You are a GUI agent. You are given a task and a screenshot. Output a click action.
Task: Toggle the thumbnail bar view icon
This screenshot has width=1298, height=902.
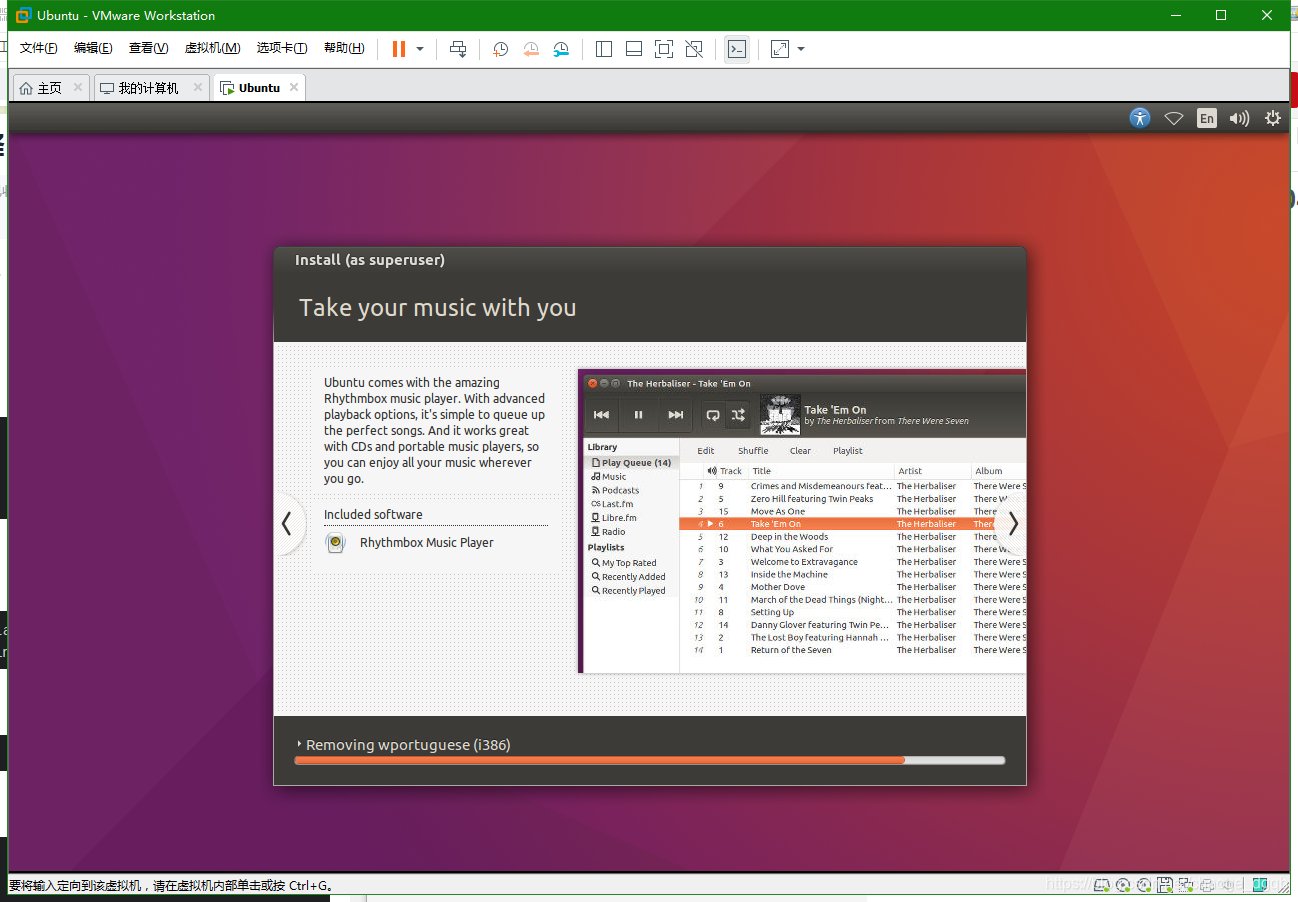[634, 49]
